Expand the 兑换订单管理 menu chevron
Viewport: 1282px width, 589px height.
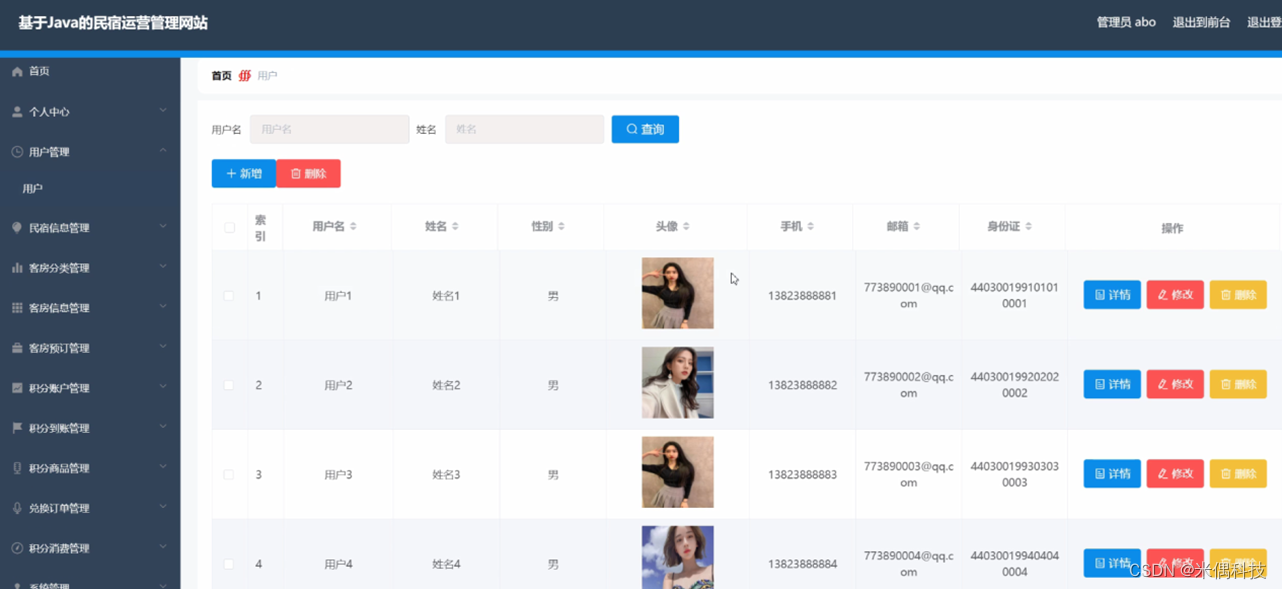(x=163, y=507)
